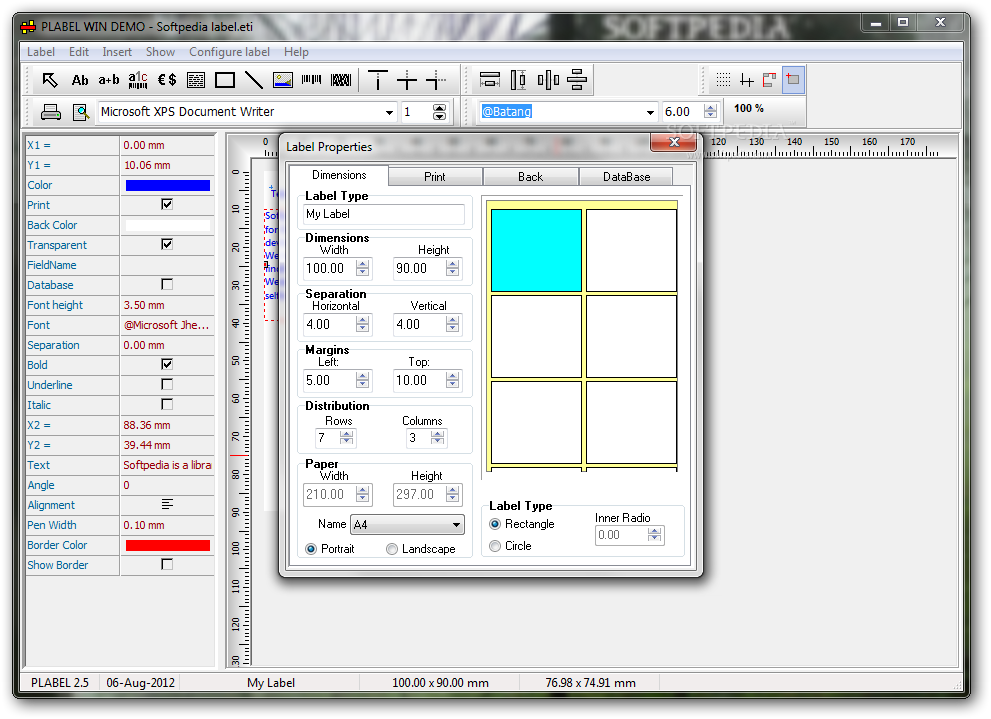
Task: Choose the a+b combined text tool
Action: click(109, 80)
